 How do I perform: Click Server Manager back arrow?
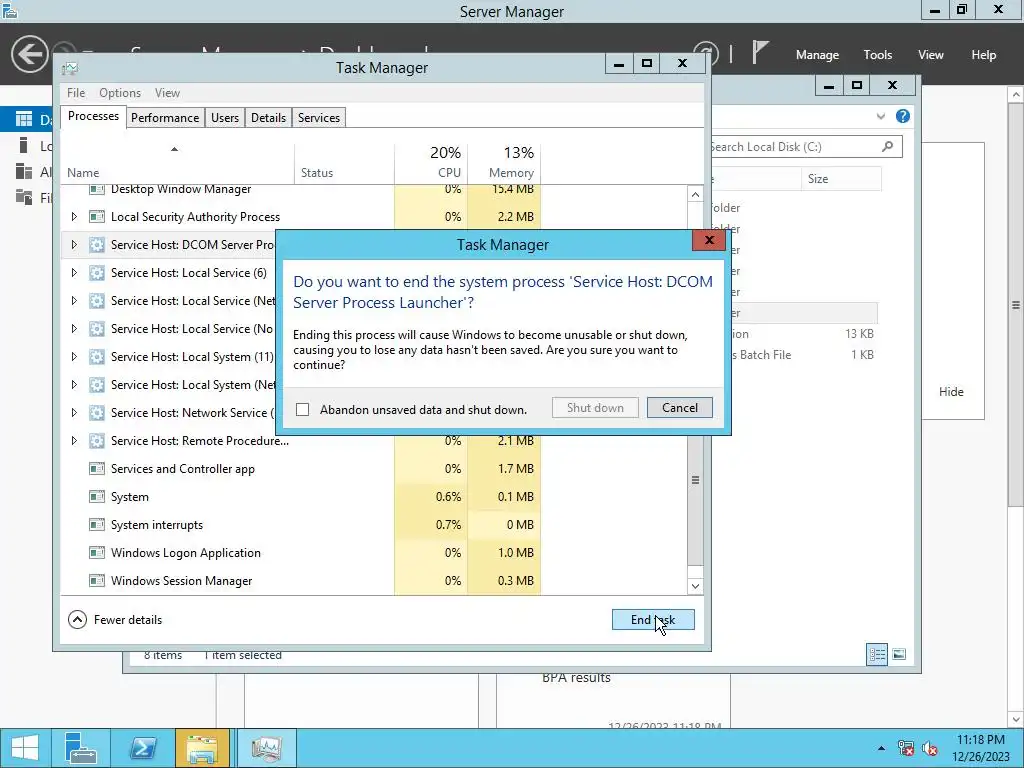tap(29, 54)
